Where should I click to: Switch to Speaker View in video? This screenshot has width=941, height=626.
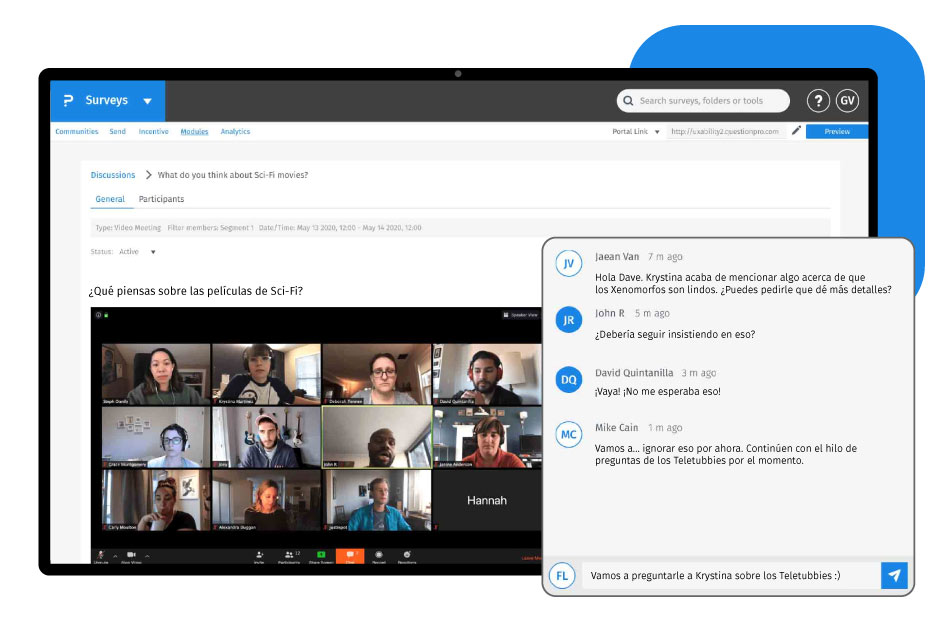520,315
